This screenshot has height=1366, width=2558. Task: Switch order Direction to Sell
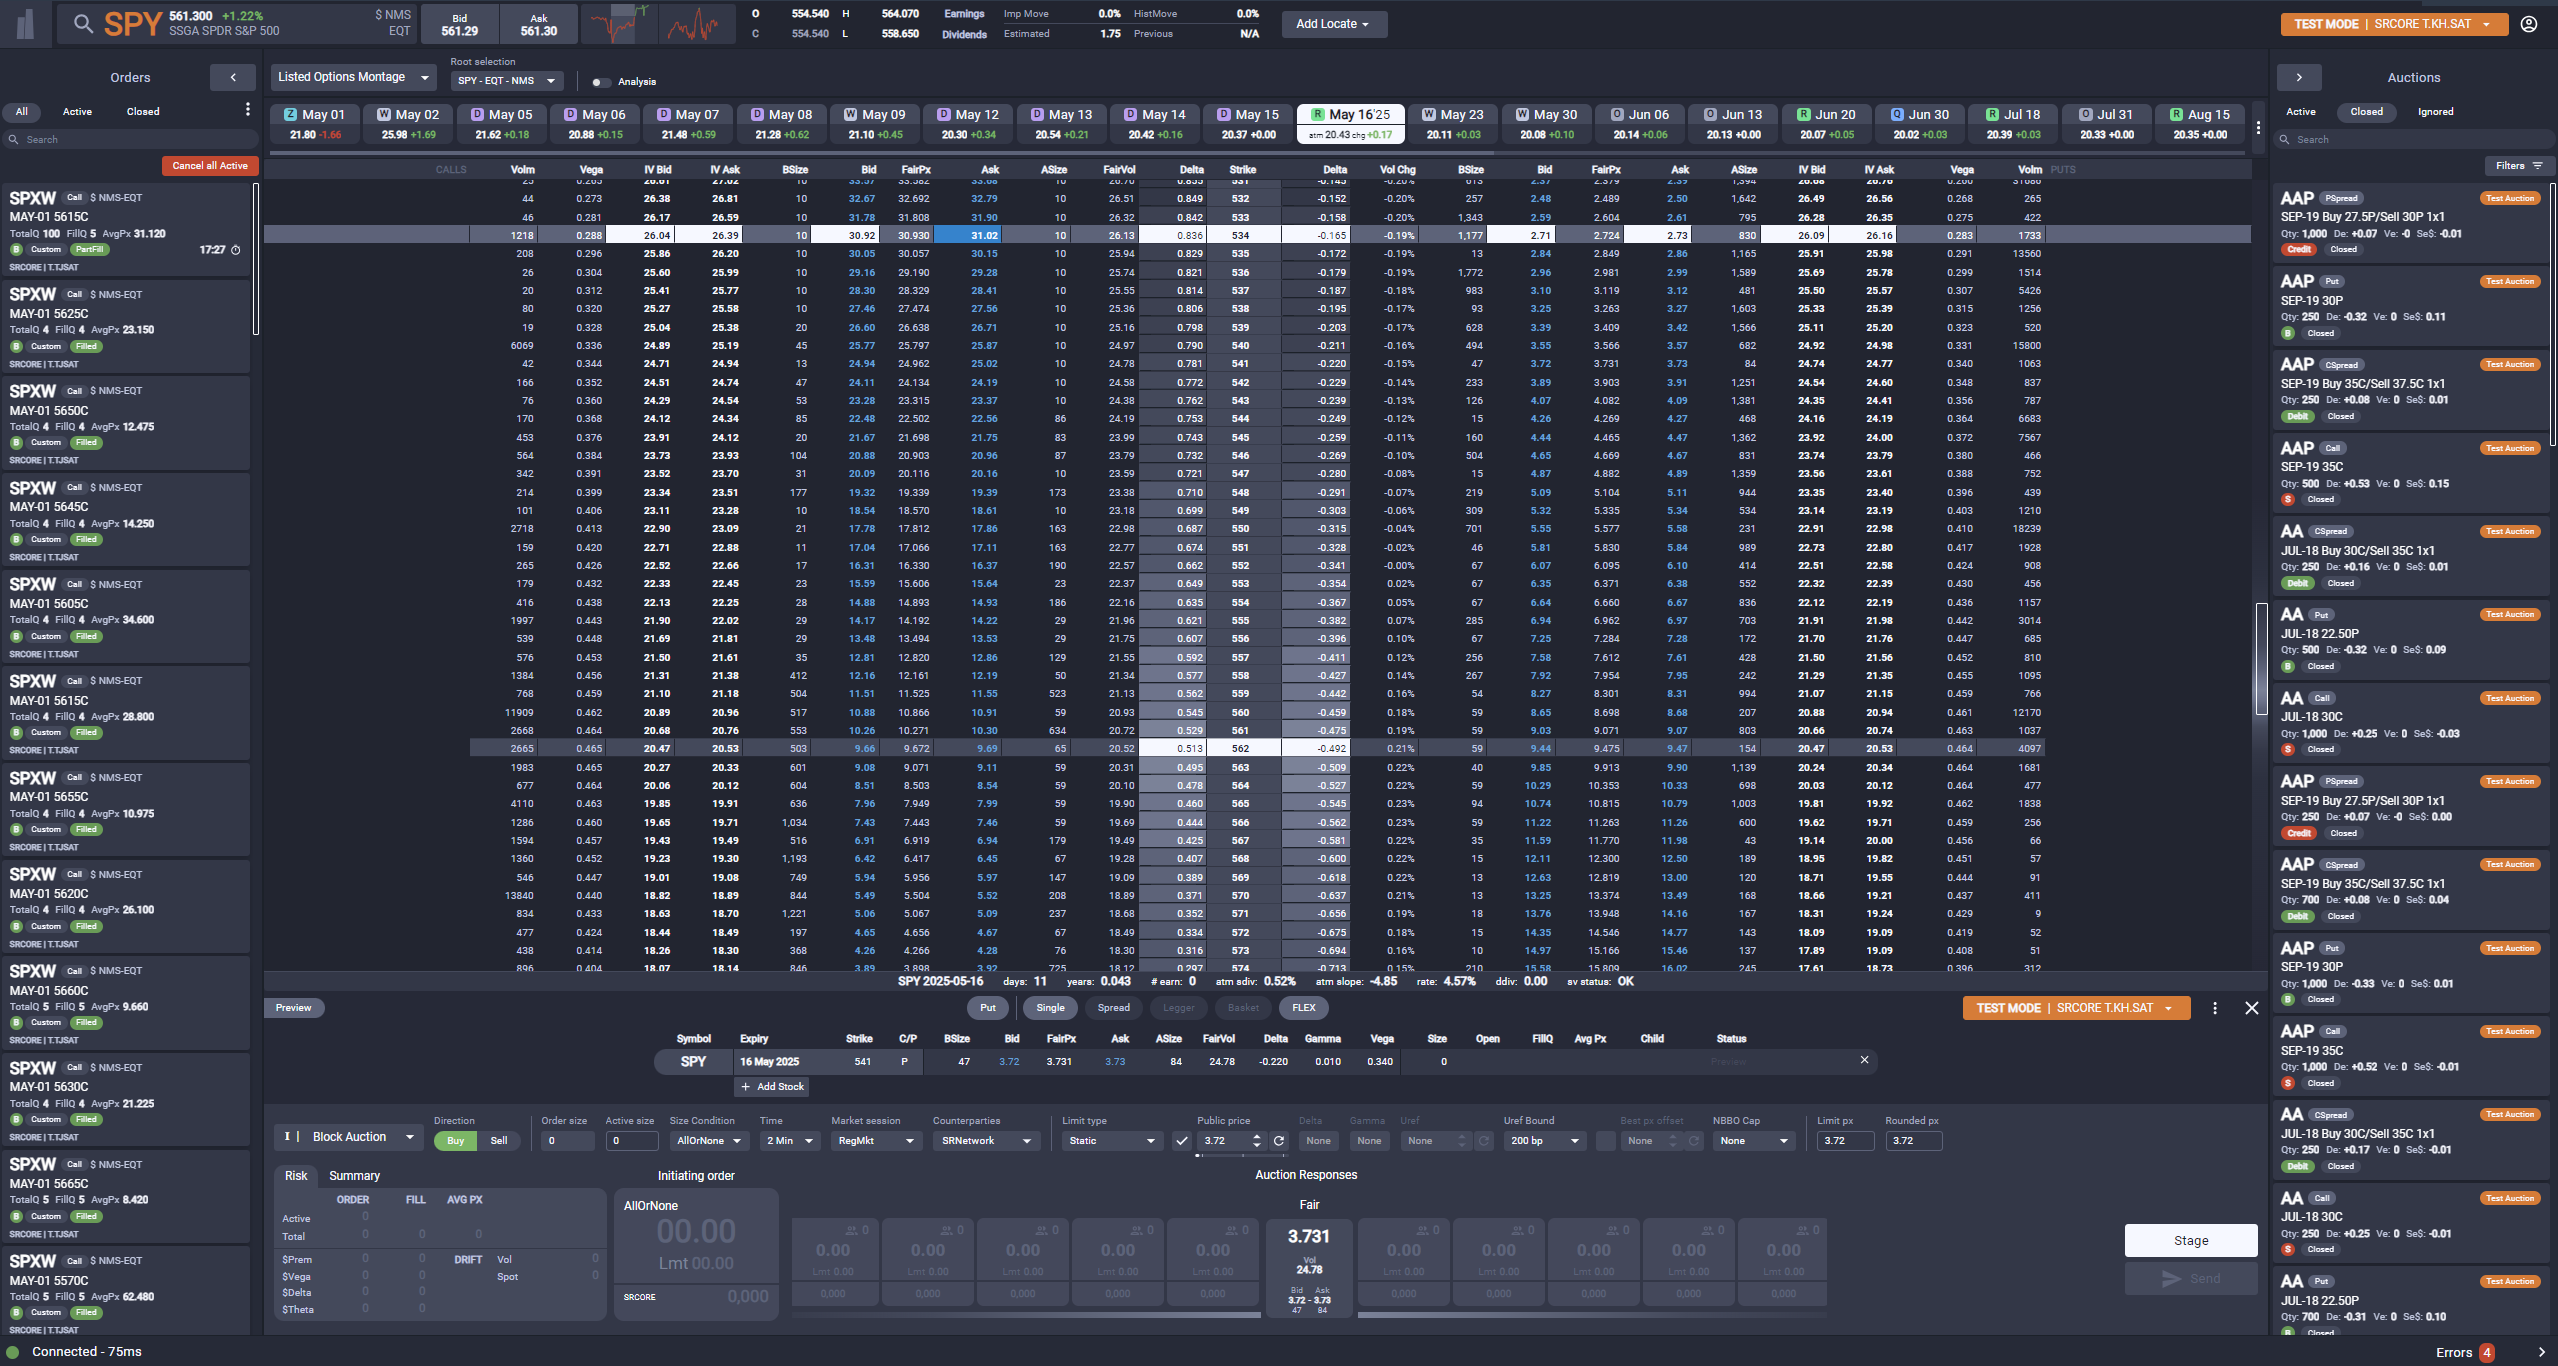(x=499, y=1140)
